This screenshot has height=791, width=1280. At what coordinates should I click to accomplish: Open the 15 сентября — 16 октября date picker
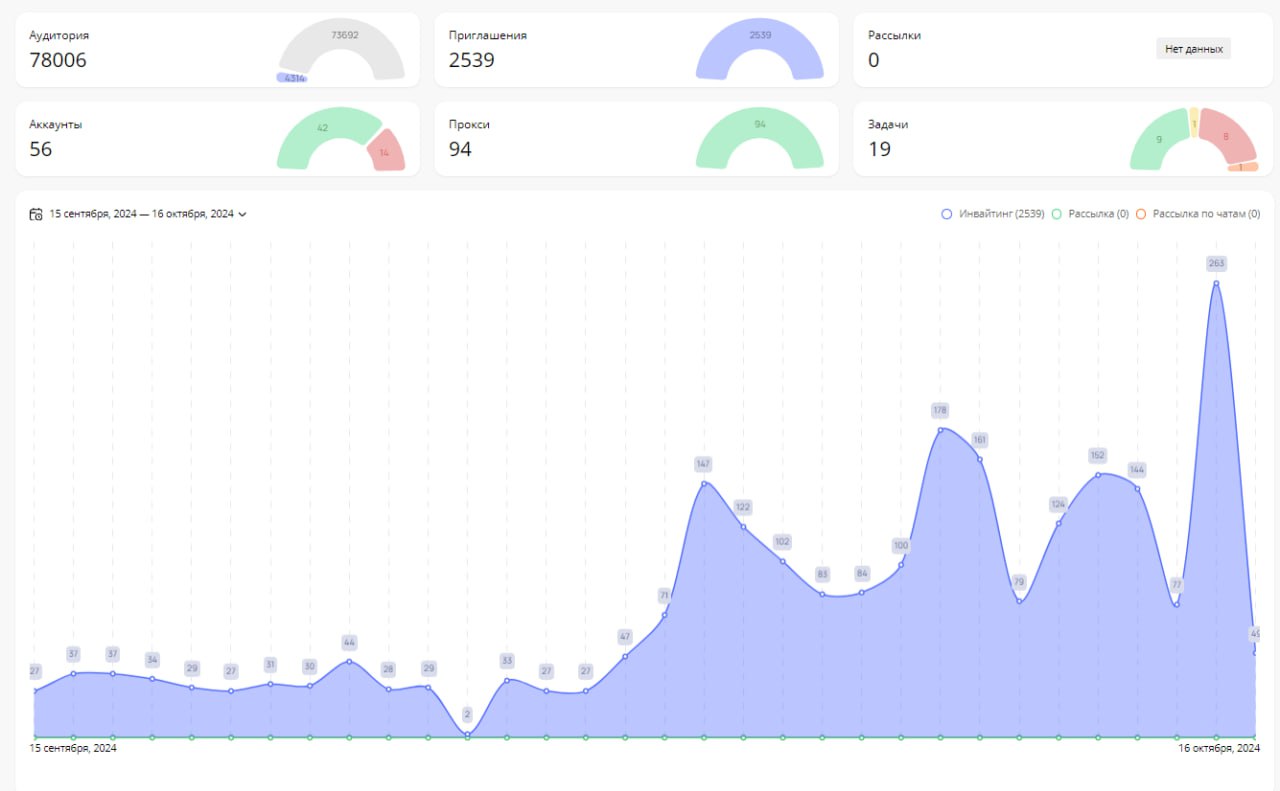pos(141,214)
